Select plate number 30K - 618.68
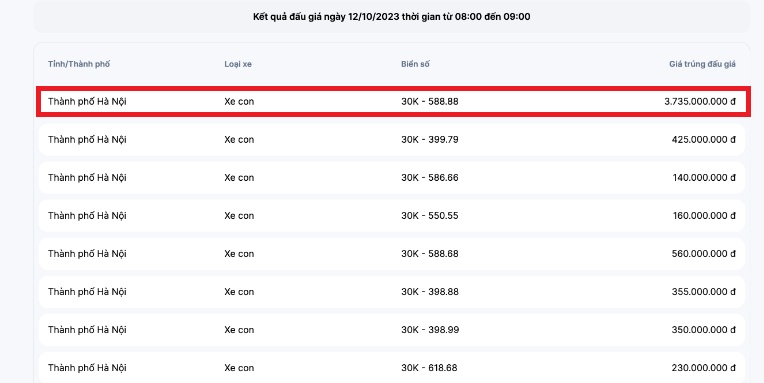Image resolution: width=764 pixels, height=383 pixels. coord(429,368)
